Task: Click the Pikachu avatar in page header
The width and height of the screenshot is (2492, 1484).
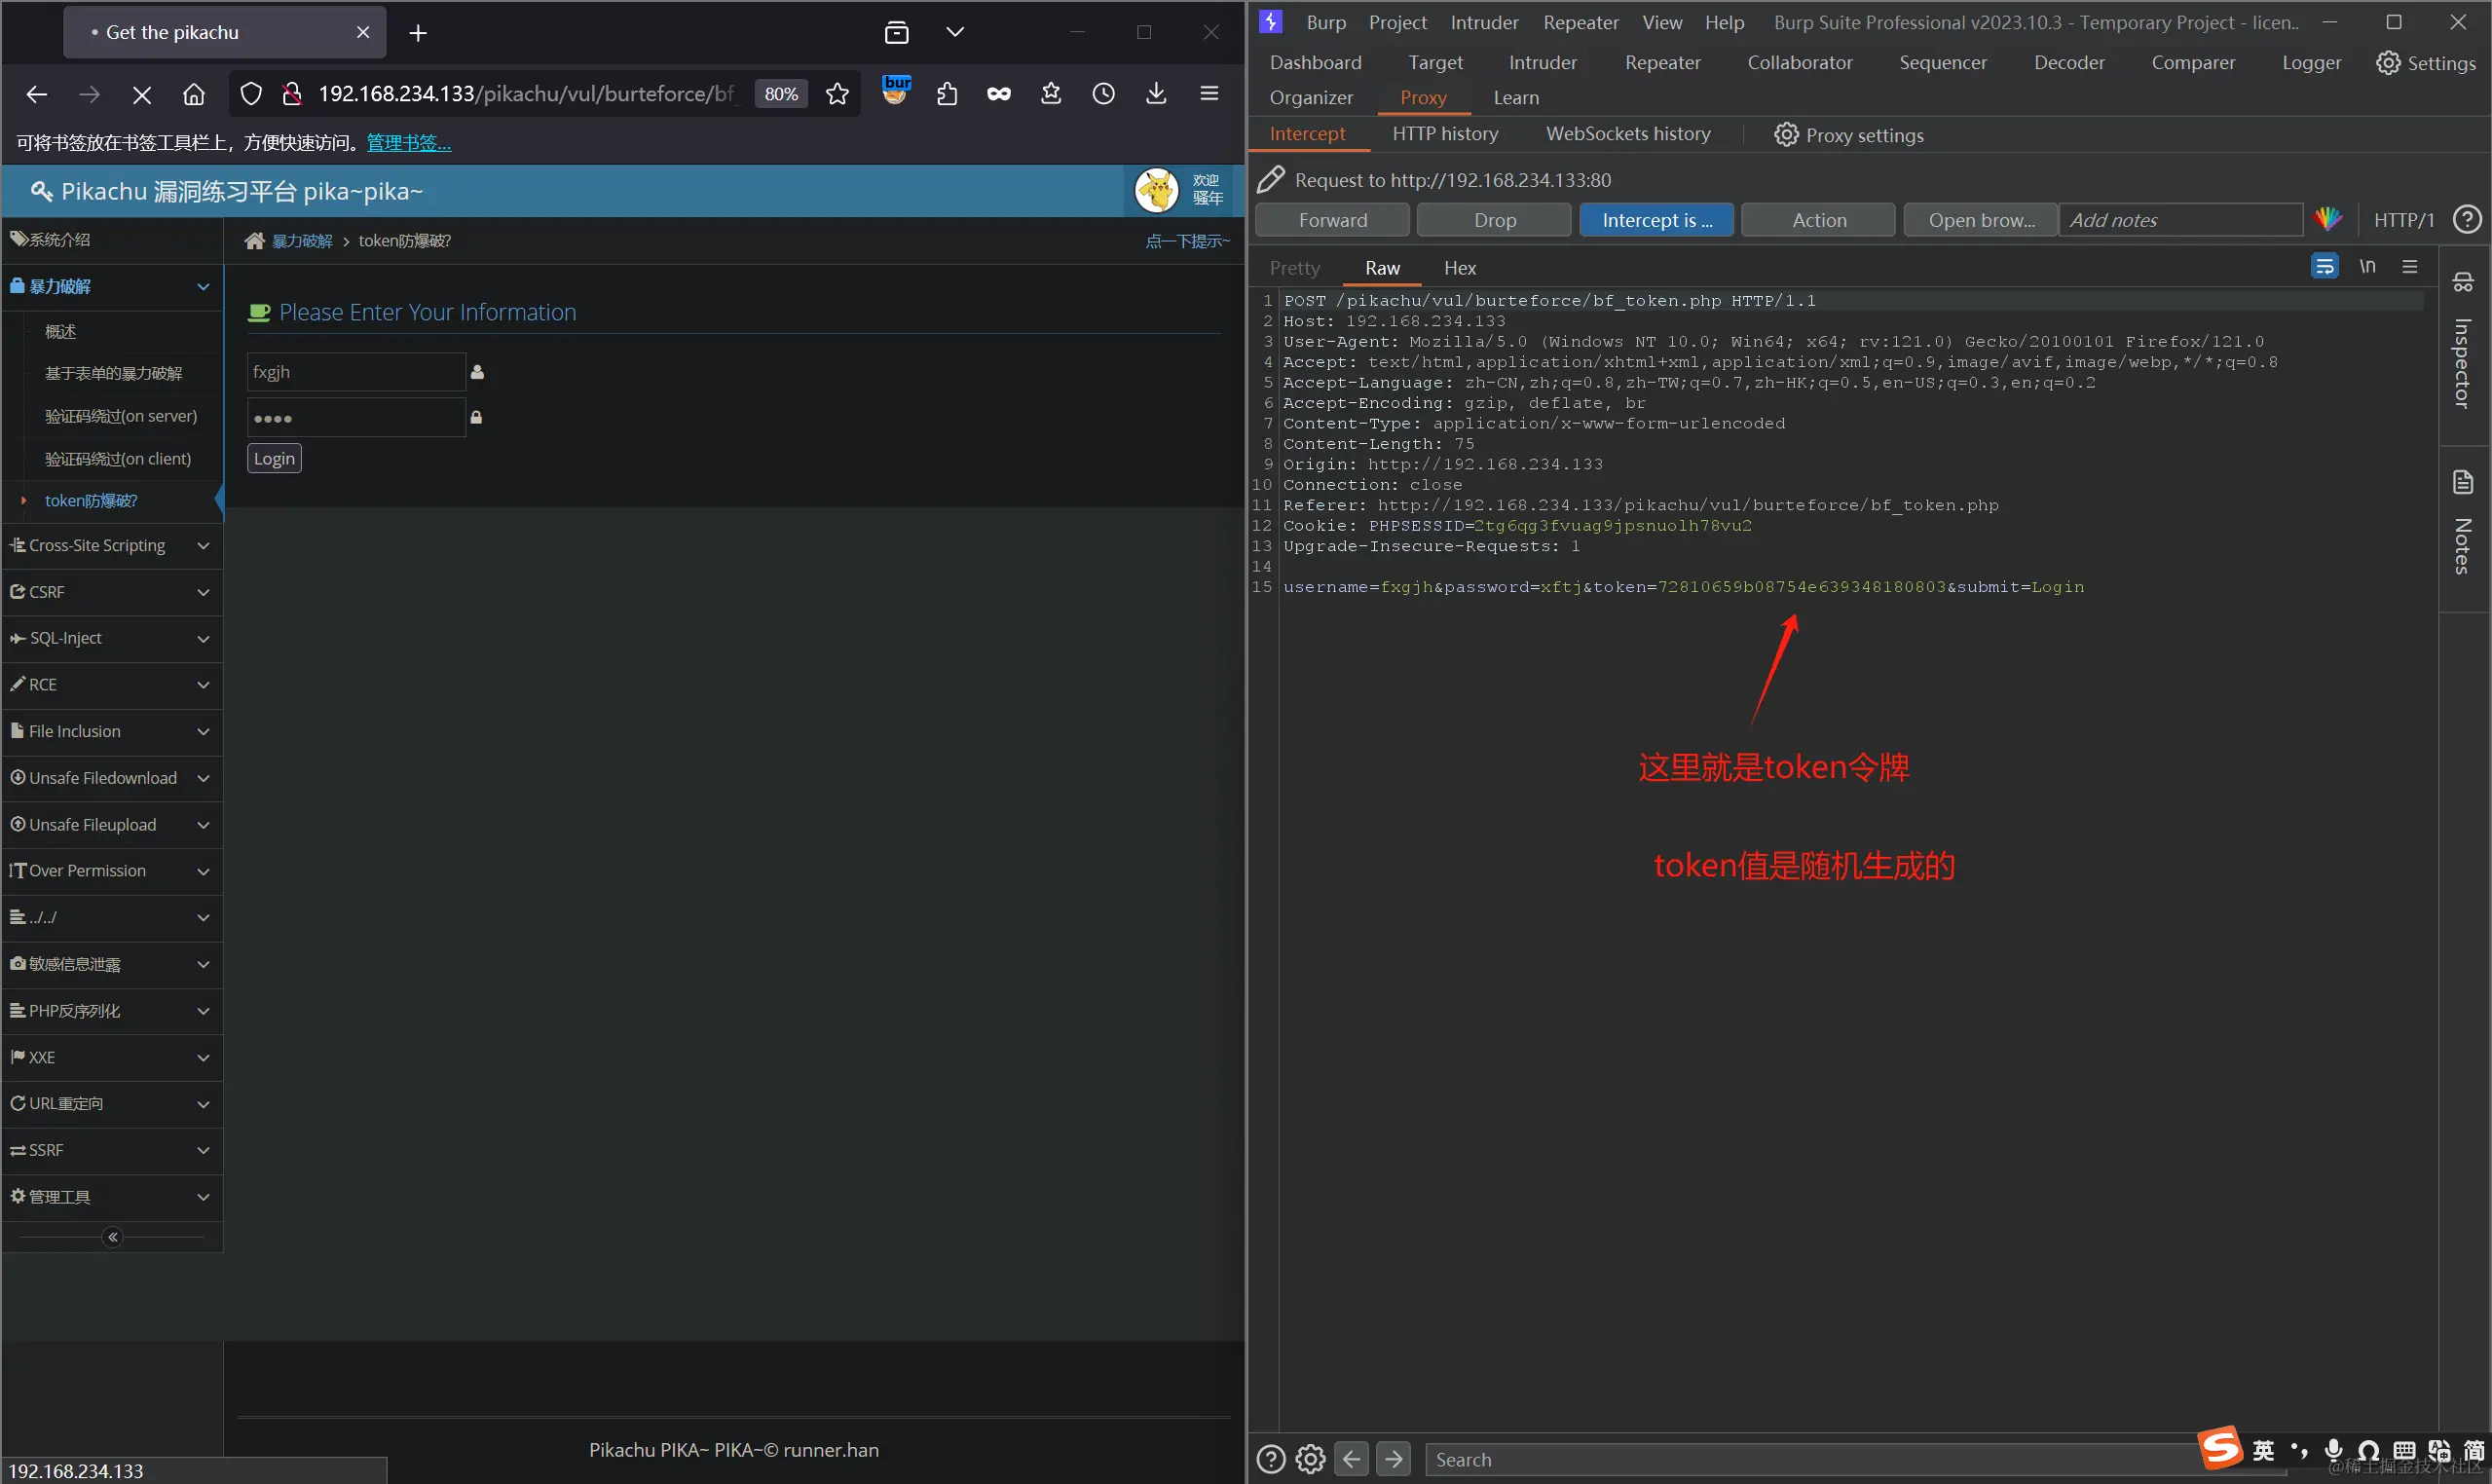Action: [1157, 190]
